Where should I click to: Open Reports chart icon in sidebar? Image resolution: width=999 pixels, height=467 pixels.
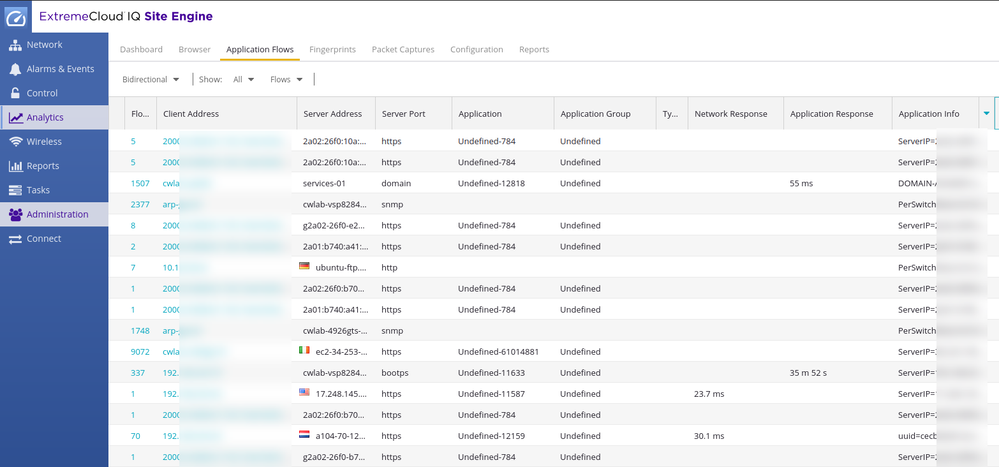16,166
